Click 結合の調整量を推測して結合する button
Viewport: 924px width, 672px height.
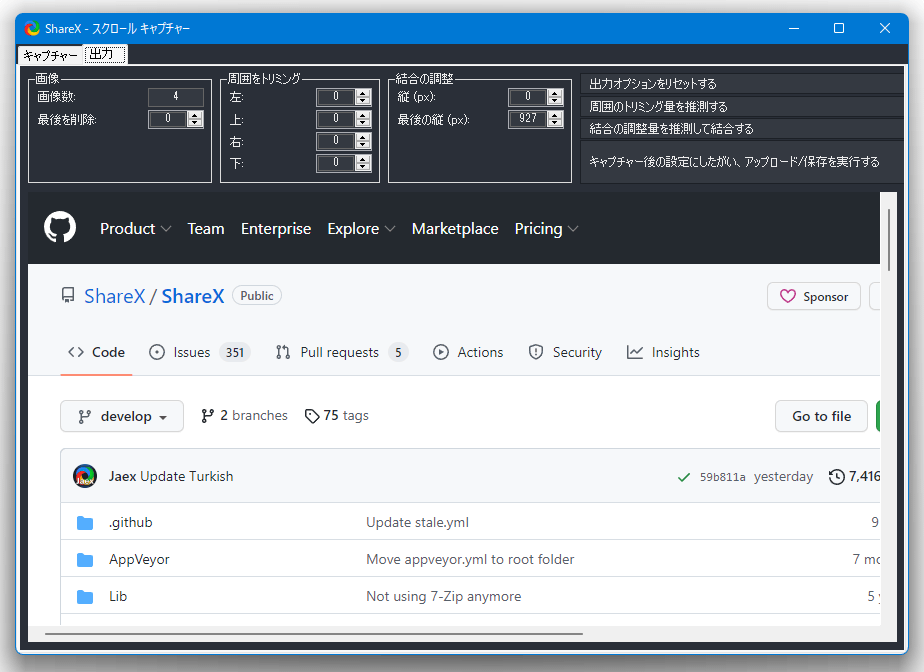point(742,129)
